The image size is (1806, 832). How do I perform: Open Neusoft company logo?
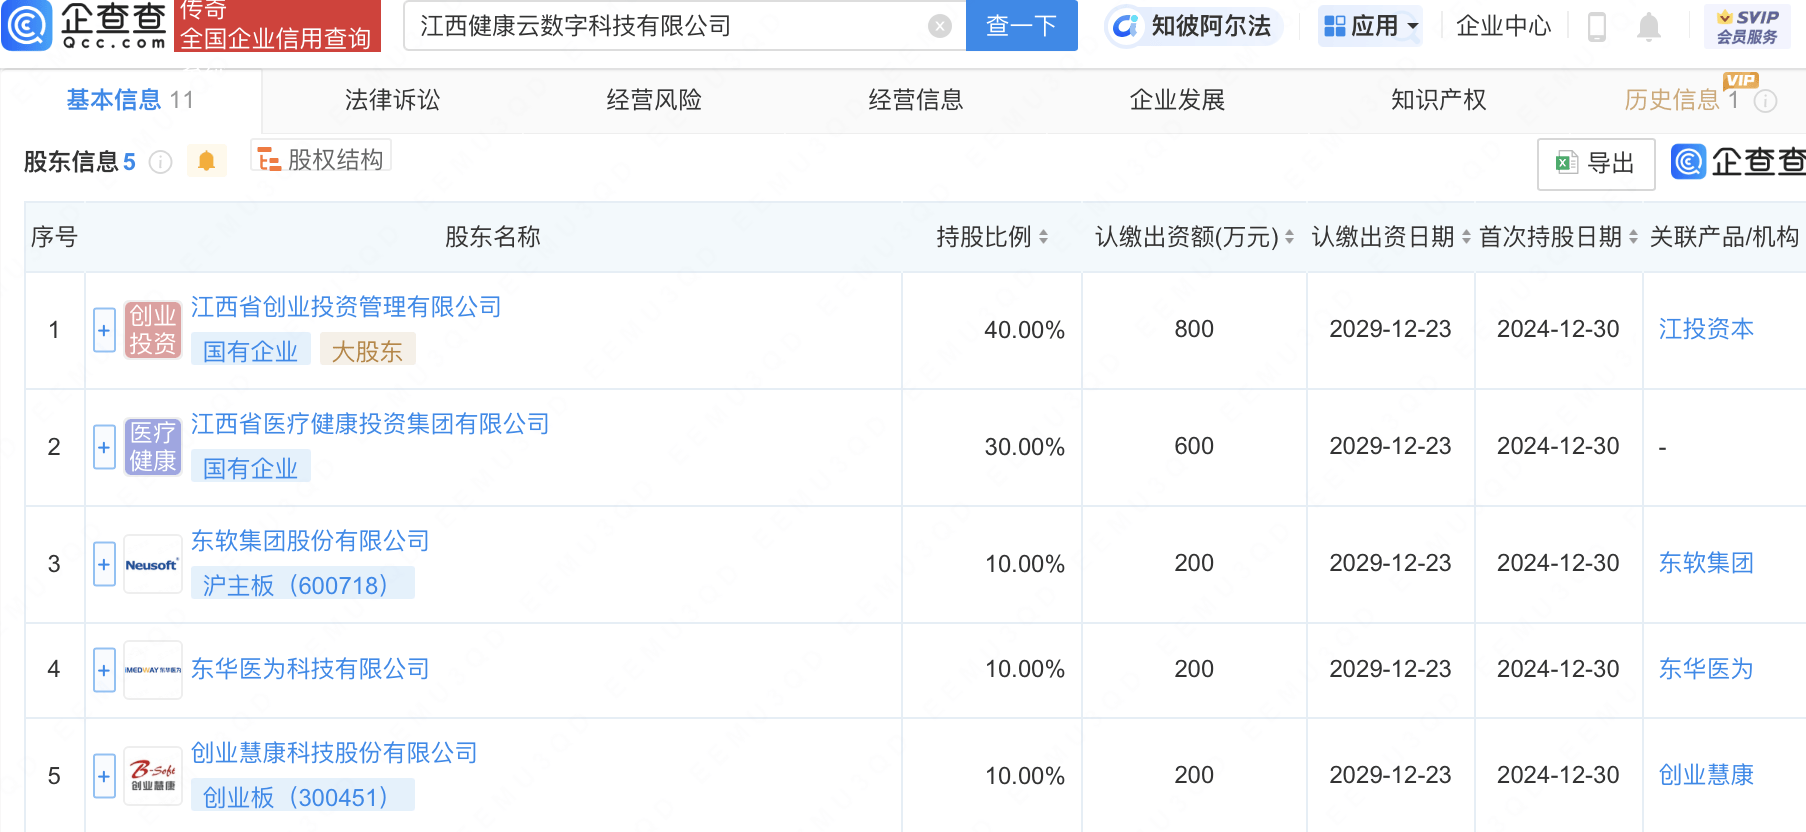pyautogui.click(x=153, y=564)
